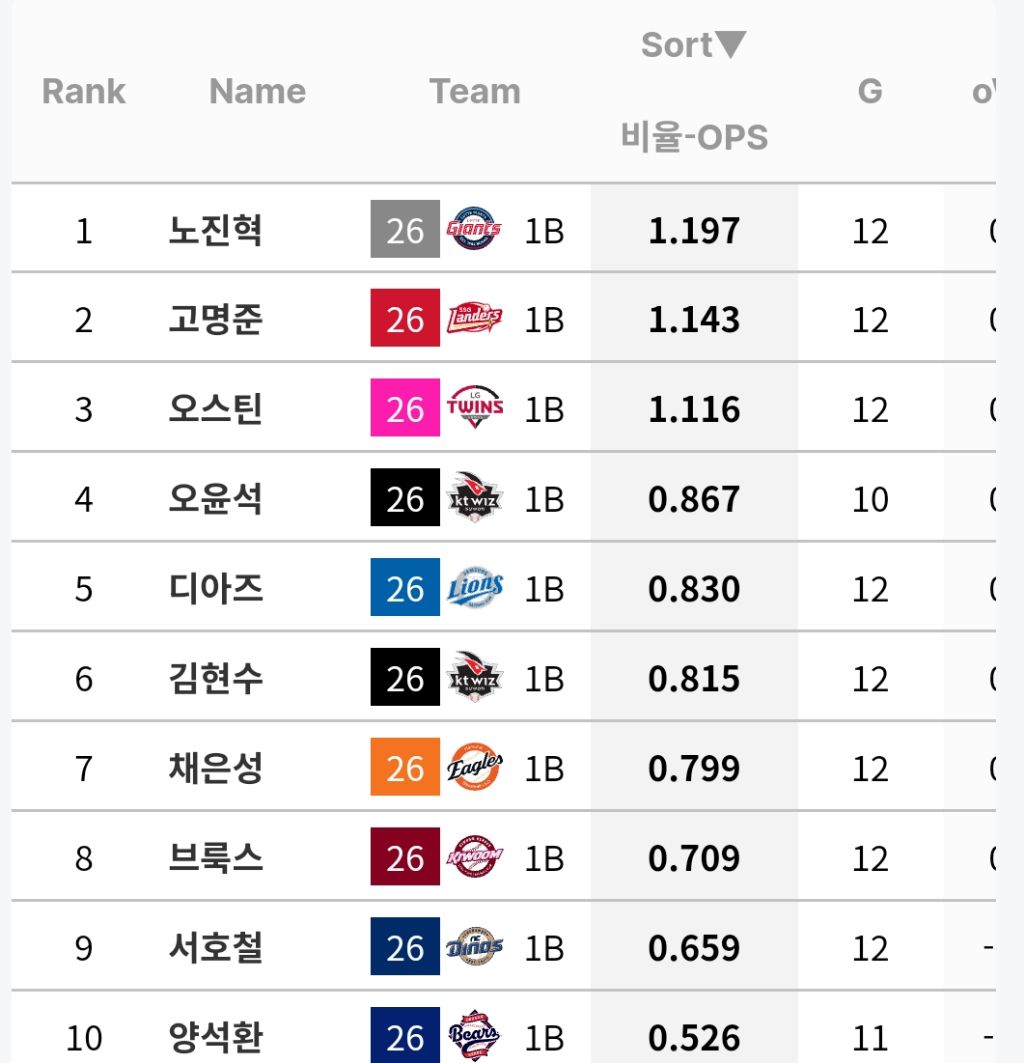Click the Samsung Lions team logo

point(474,588)
